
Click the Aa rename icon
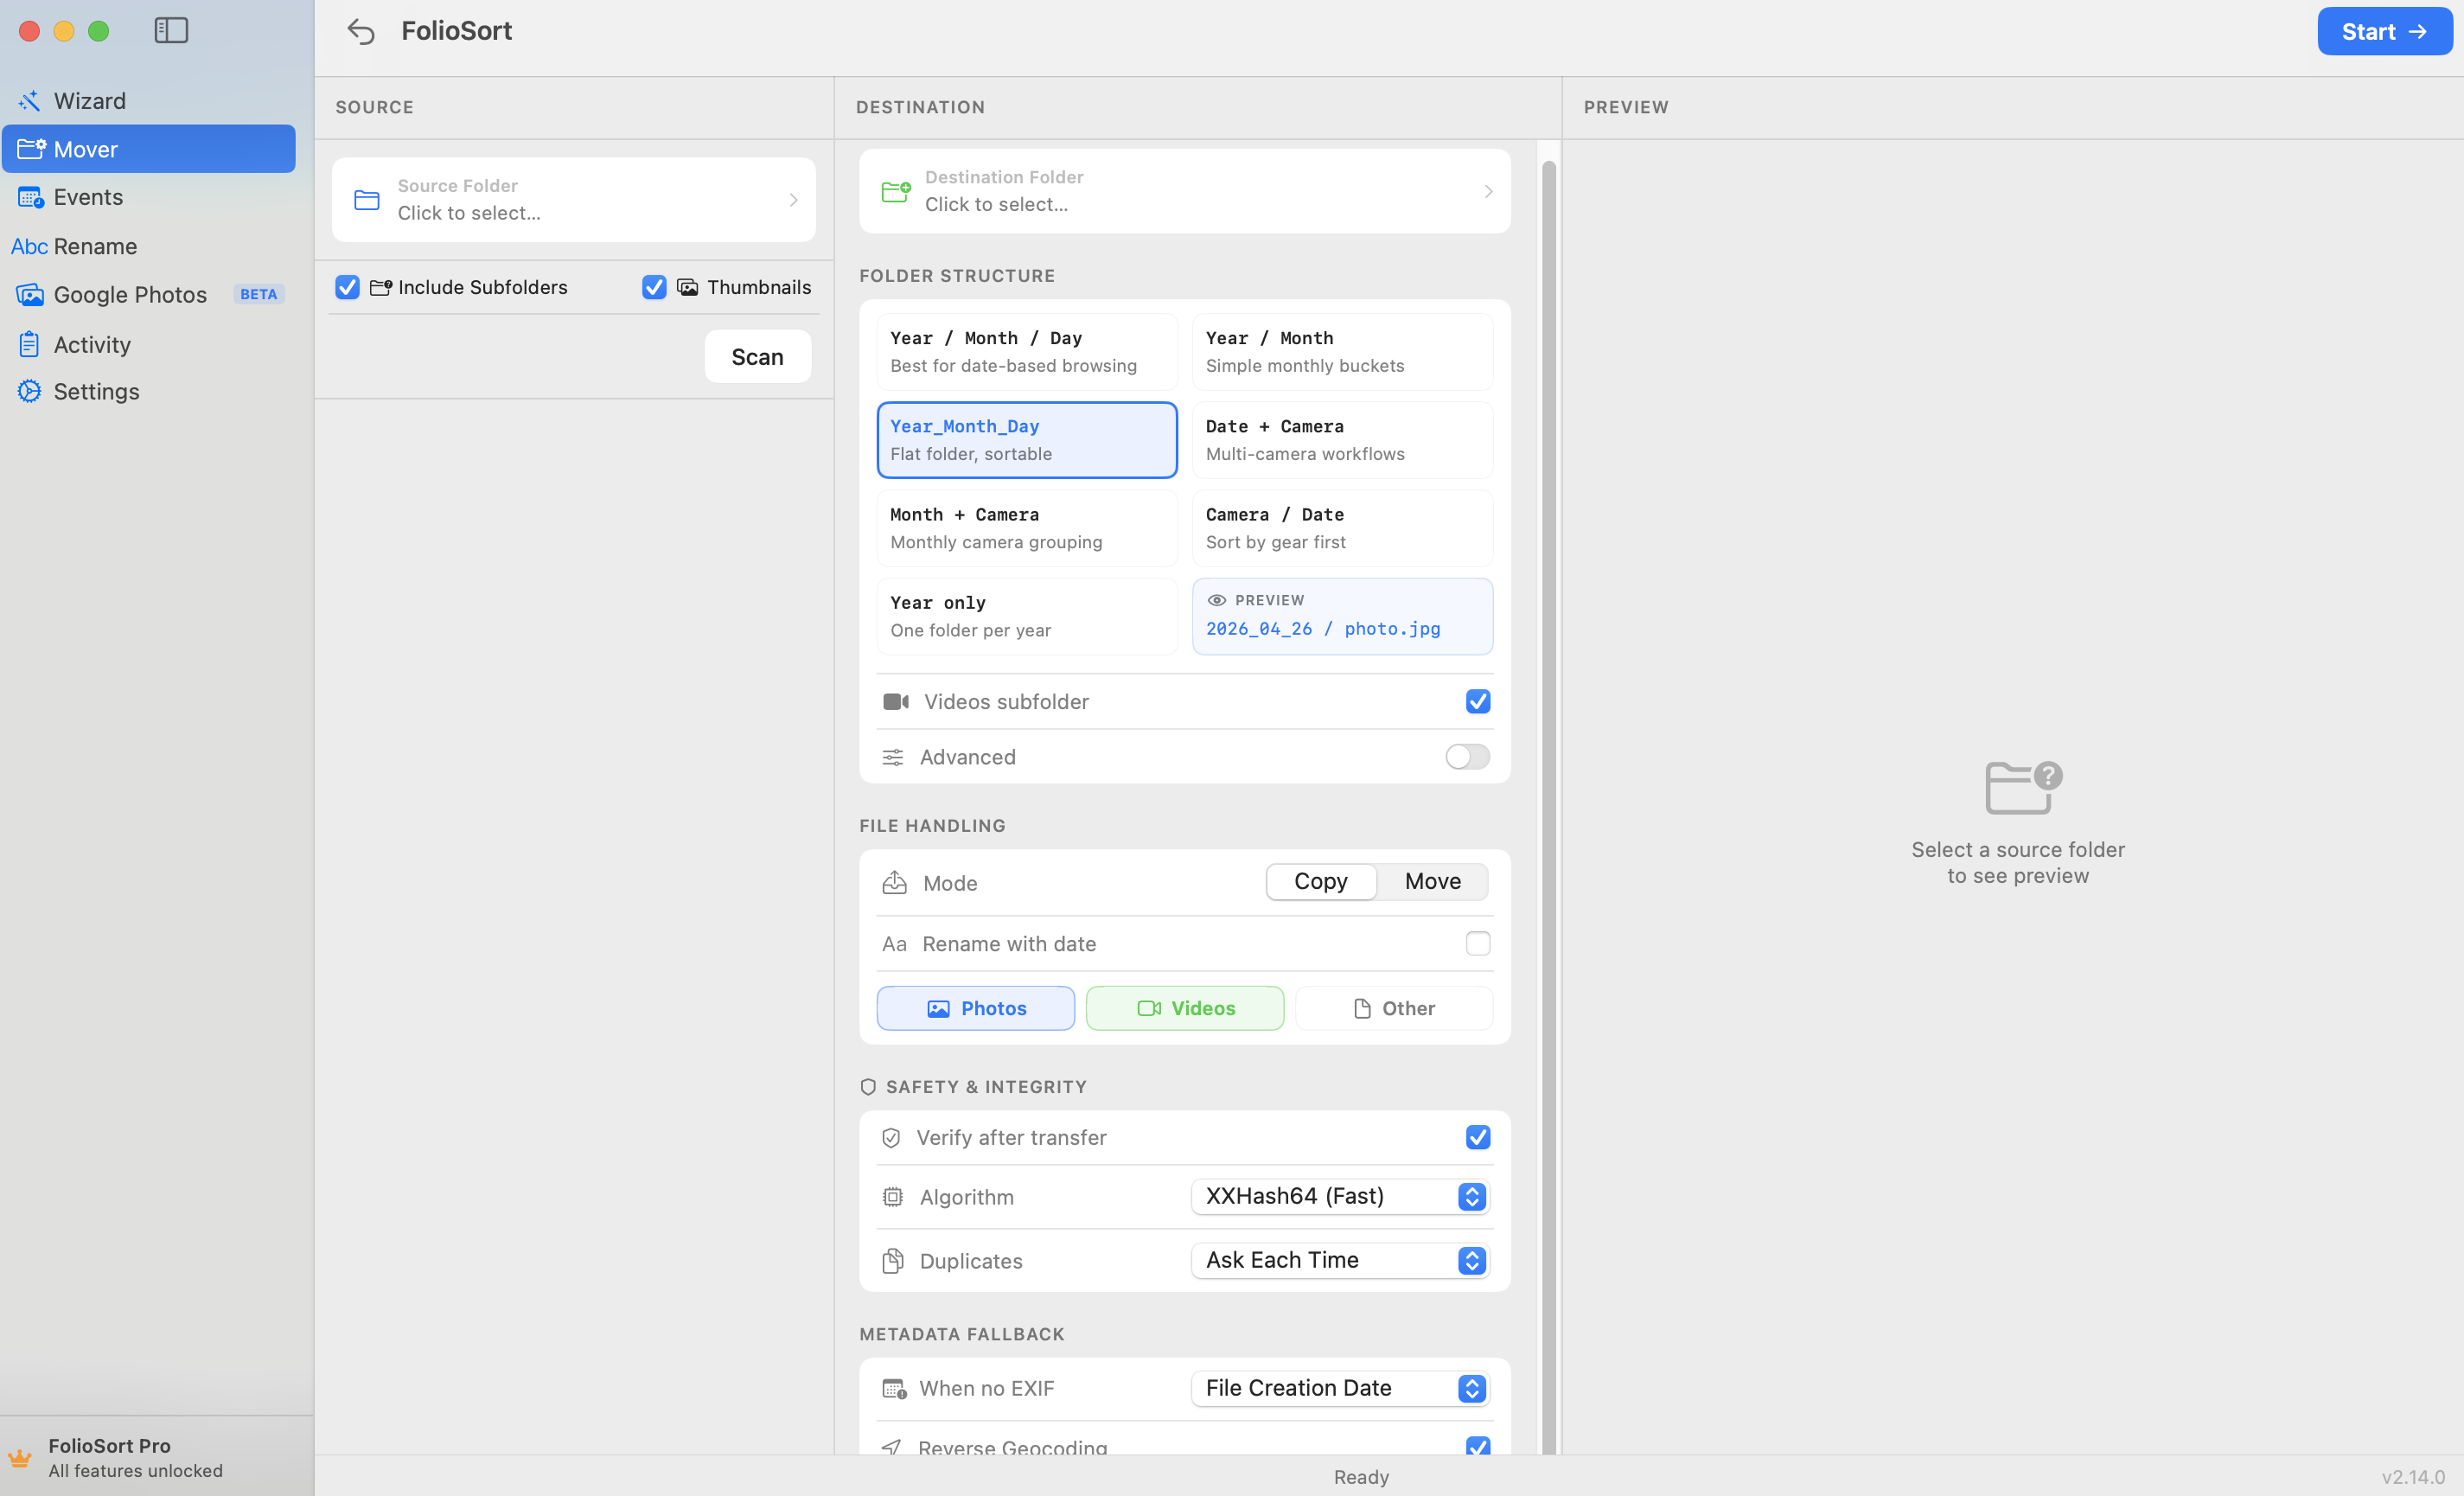point(894,944)
